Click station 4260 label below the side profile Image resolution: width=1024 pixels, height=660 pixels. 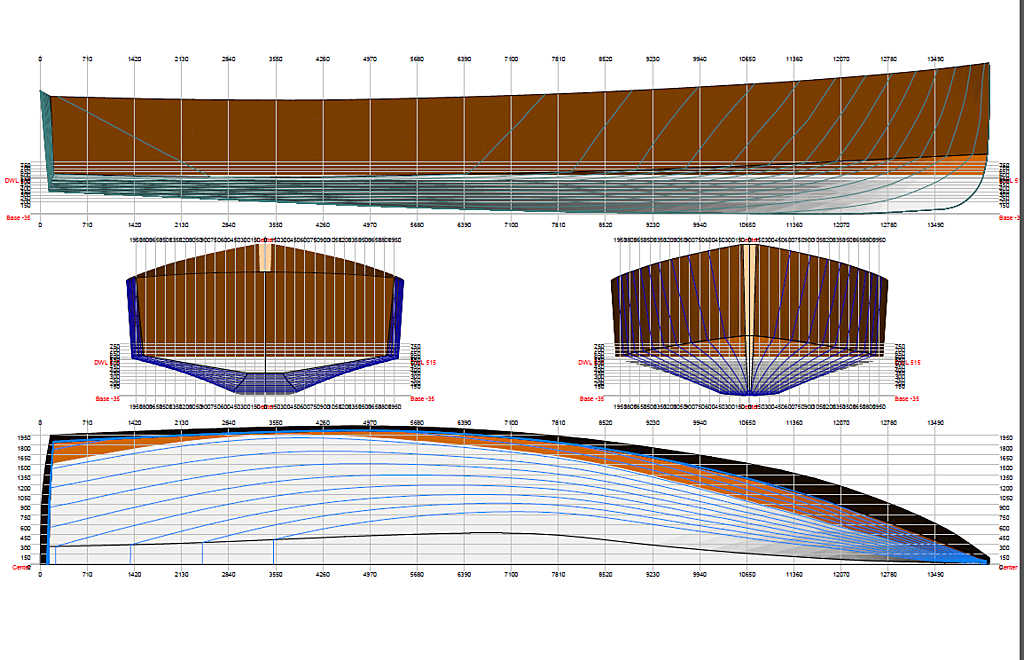[323, 225]
